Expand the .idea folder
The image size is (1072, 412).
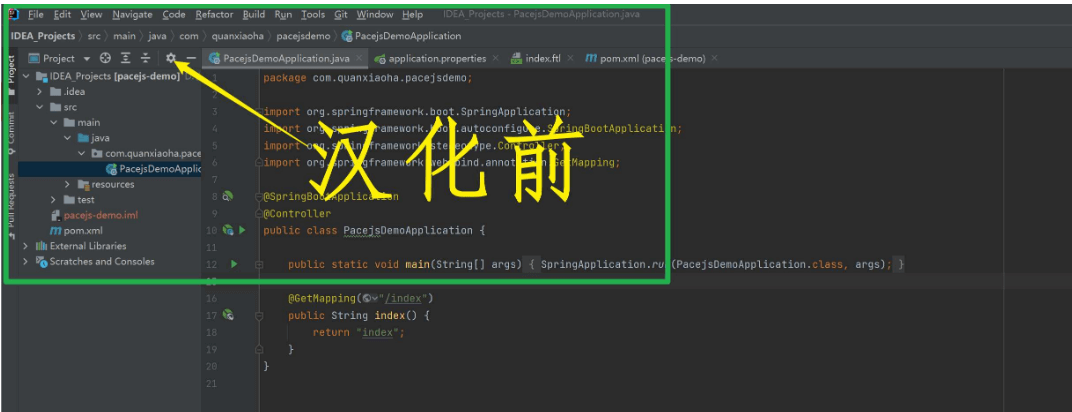pyautogui.click(x=40, y=92)
